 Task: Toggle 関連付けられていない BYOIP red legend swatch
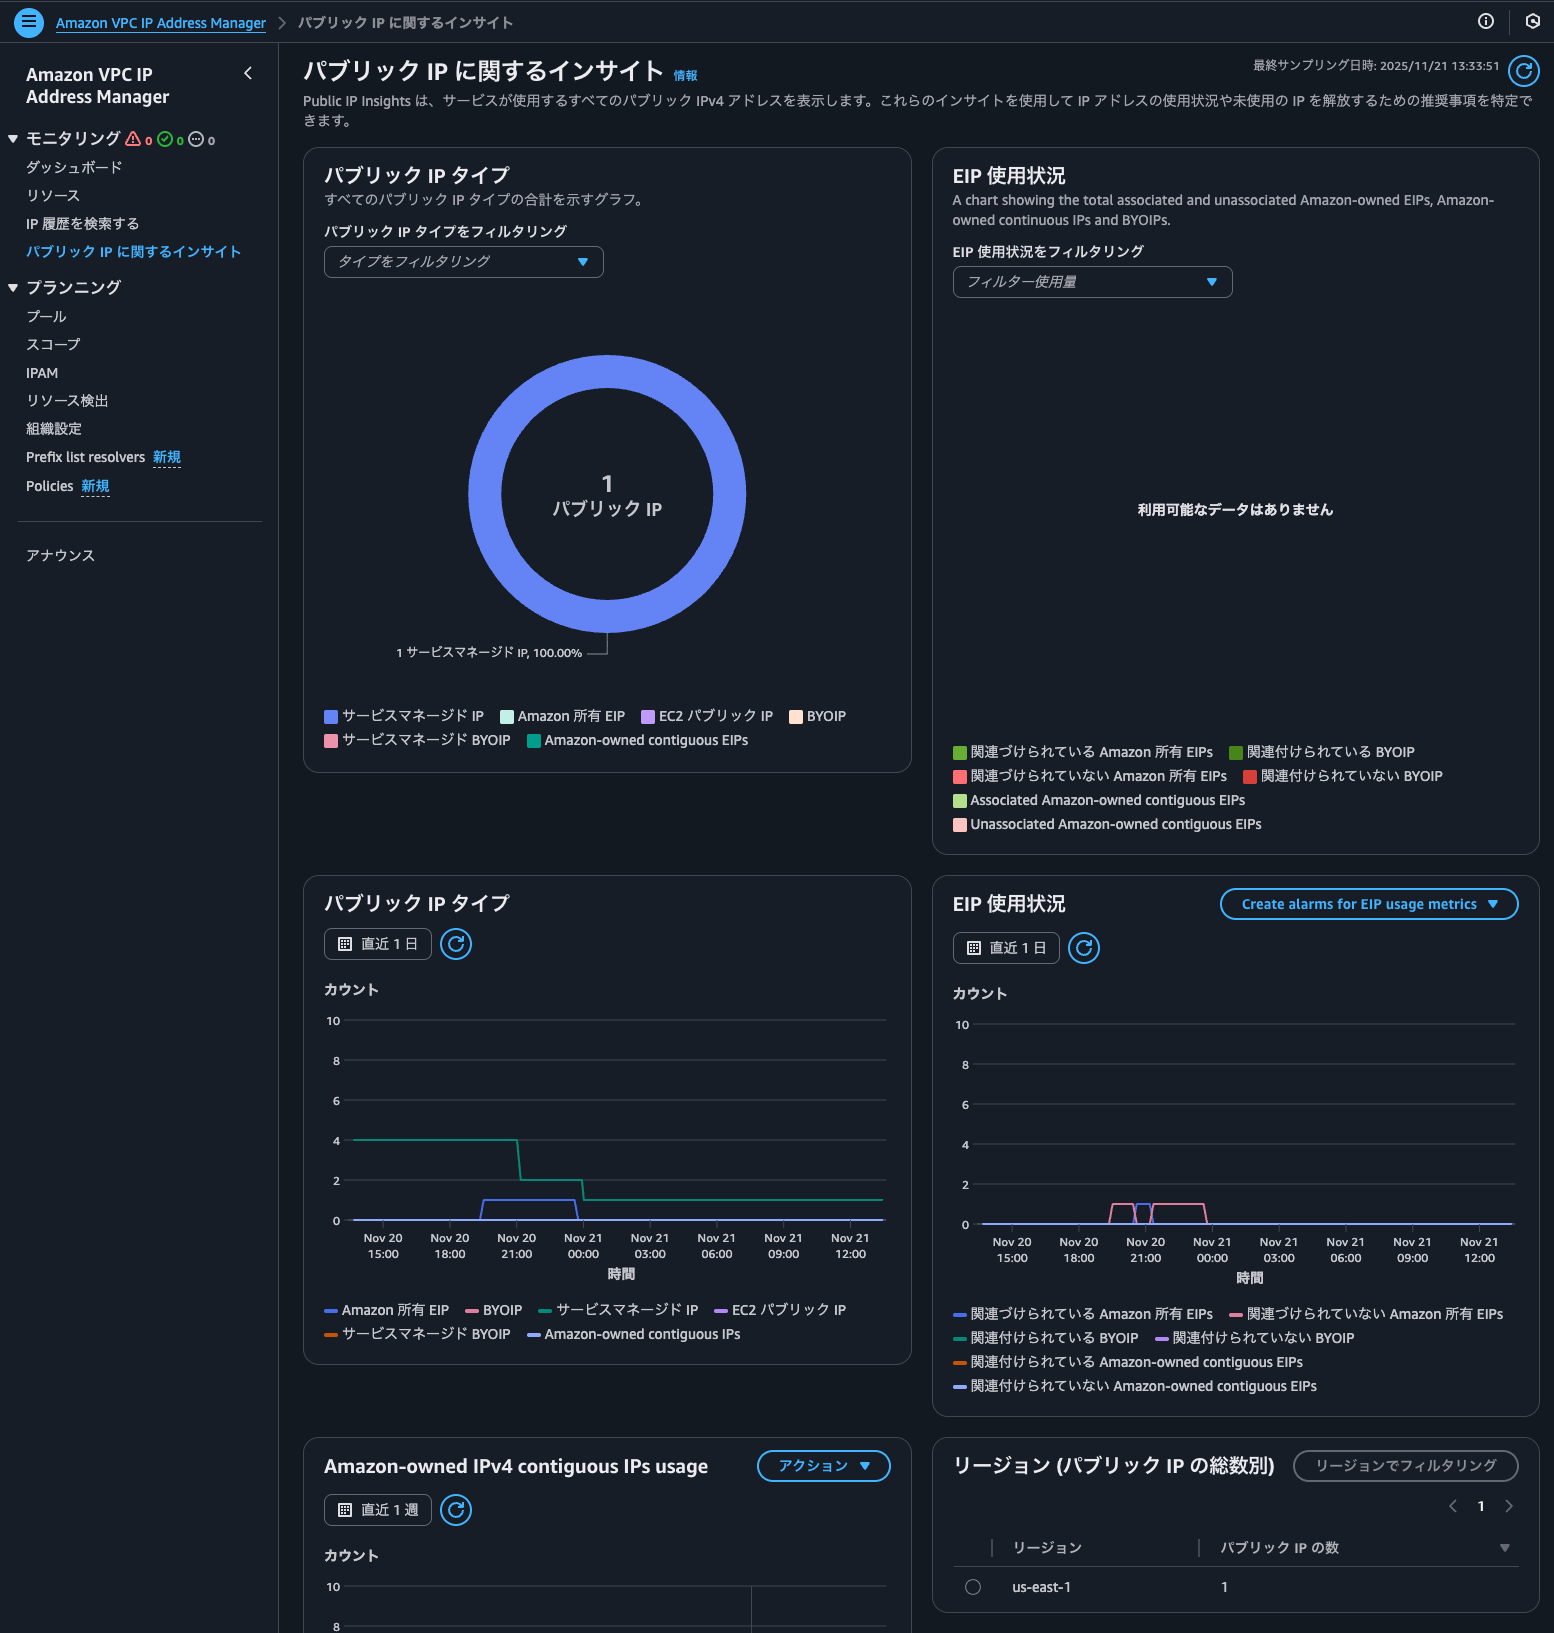coord(1250,777)
